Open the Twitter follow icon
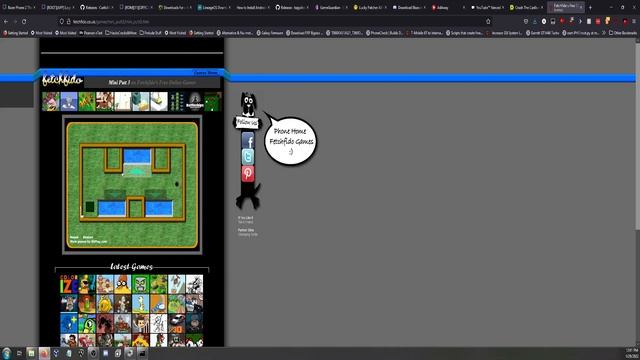The image size is (640, 360). point(248,157)
